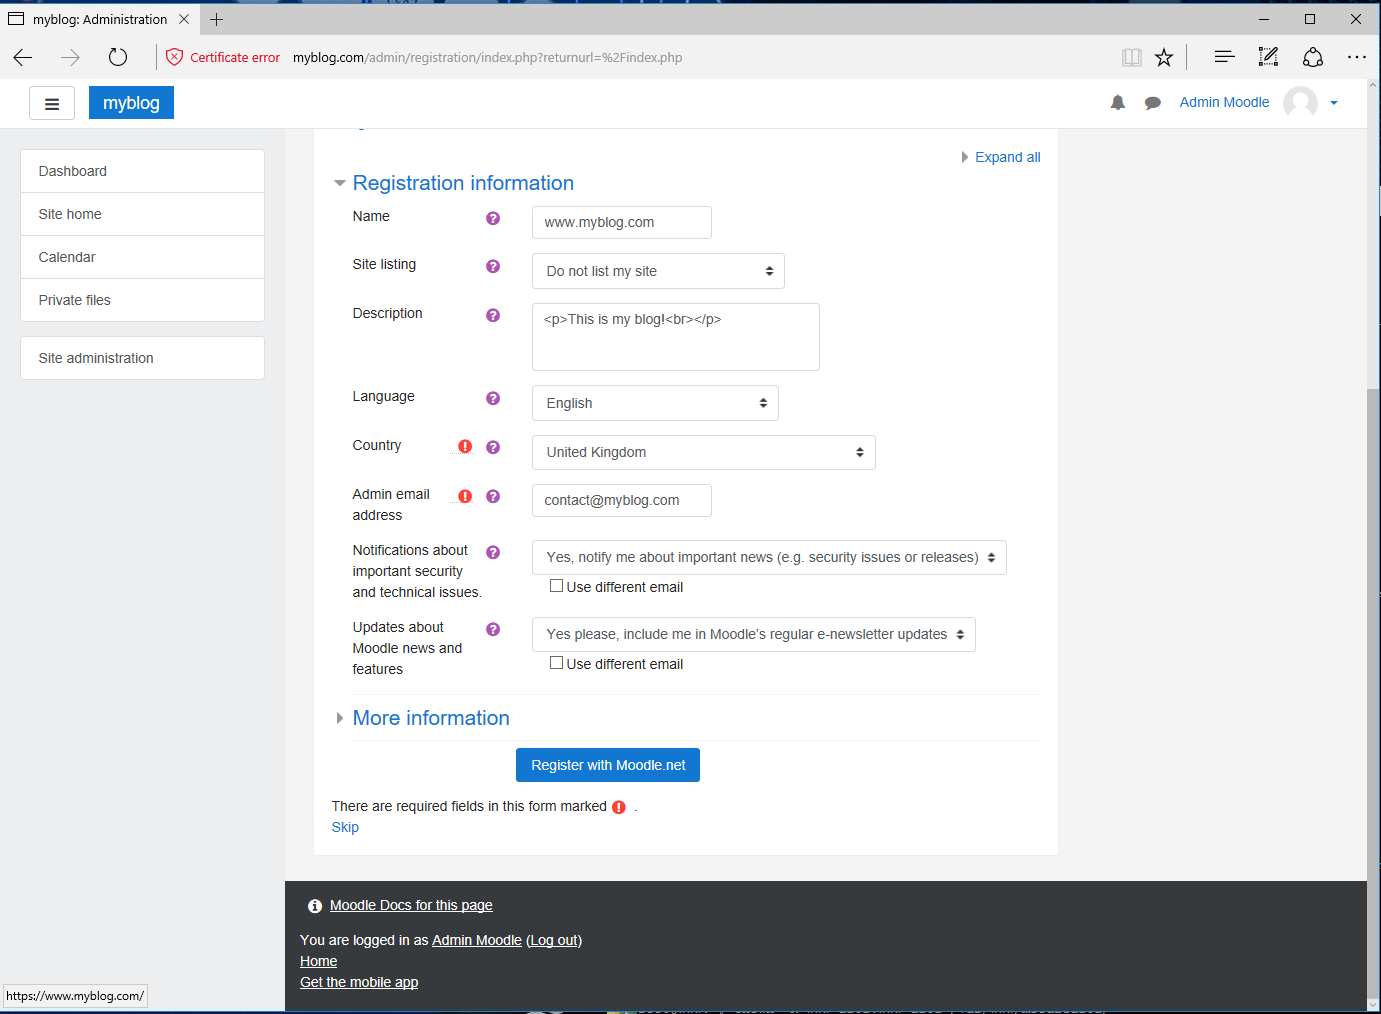Click the required marker beside Country
1381x1014 pixels.
[465, 447]
